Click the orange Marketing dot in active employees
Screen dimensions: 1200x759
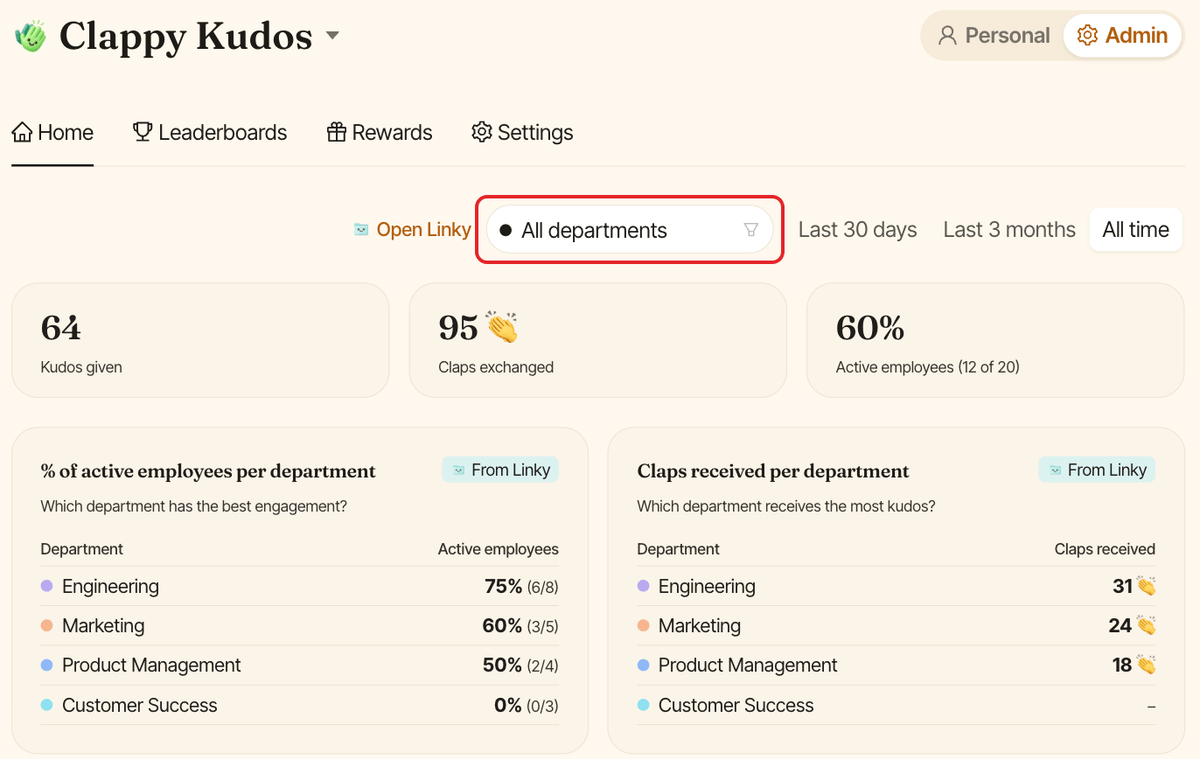pos(46,626)
